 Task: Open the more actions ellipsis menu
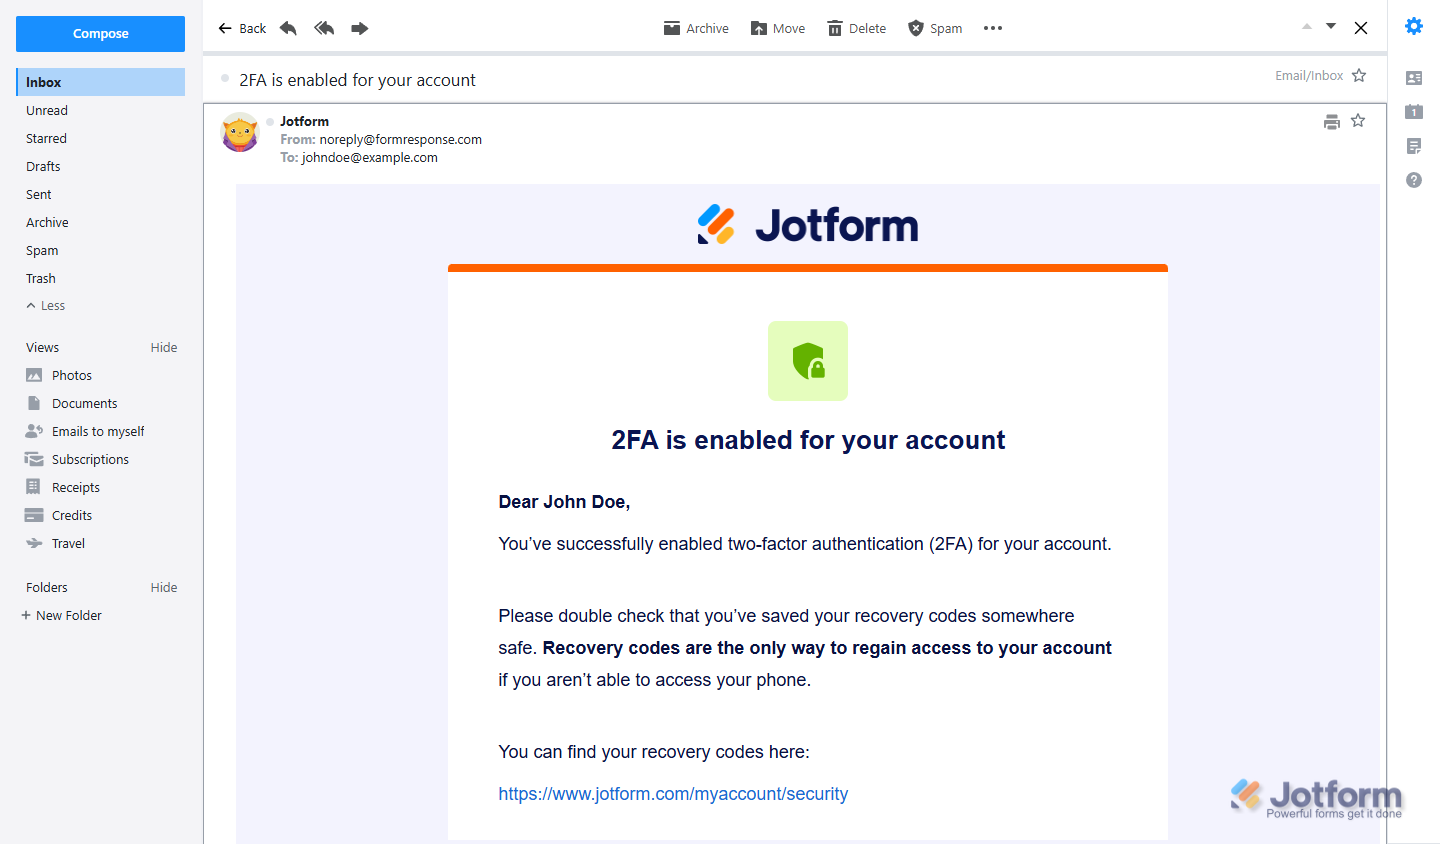point(992,28)
